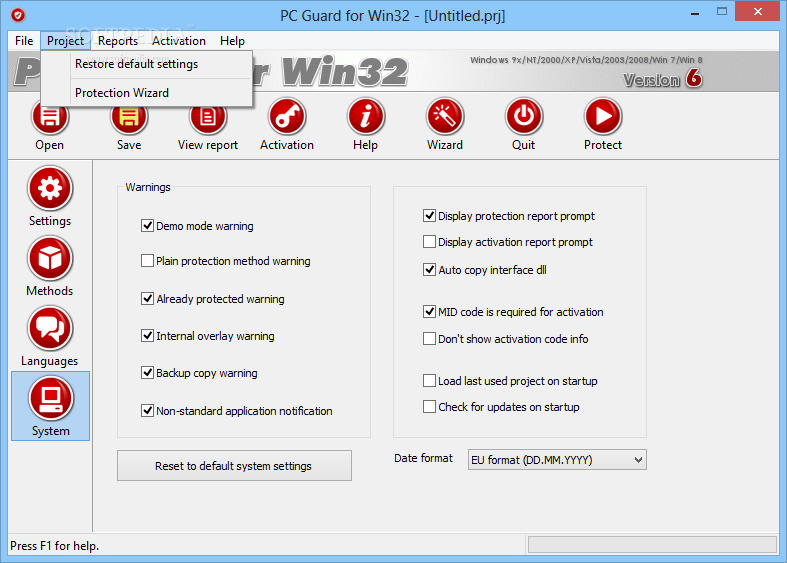Enable Plain protection method warning

point(147,261)
